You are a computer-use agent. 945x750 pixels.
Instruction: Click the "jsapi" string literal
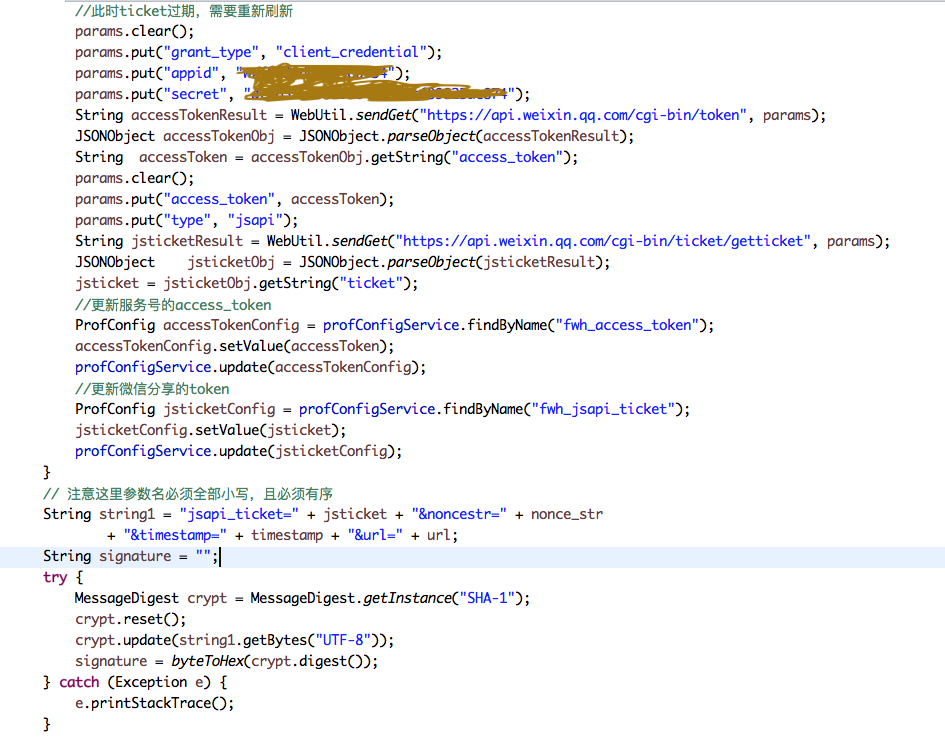pos(255,221)
